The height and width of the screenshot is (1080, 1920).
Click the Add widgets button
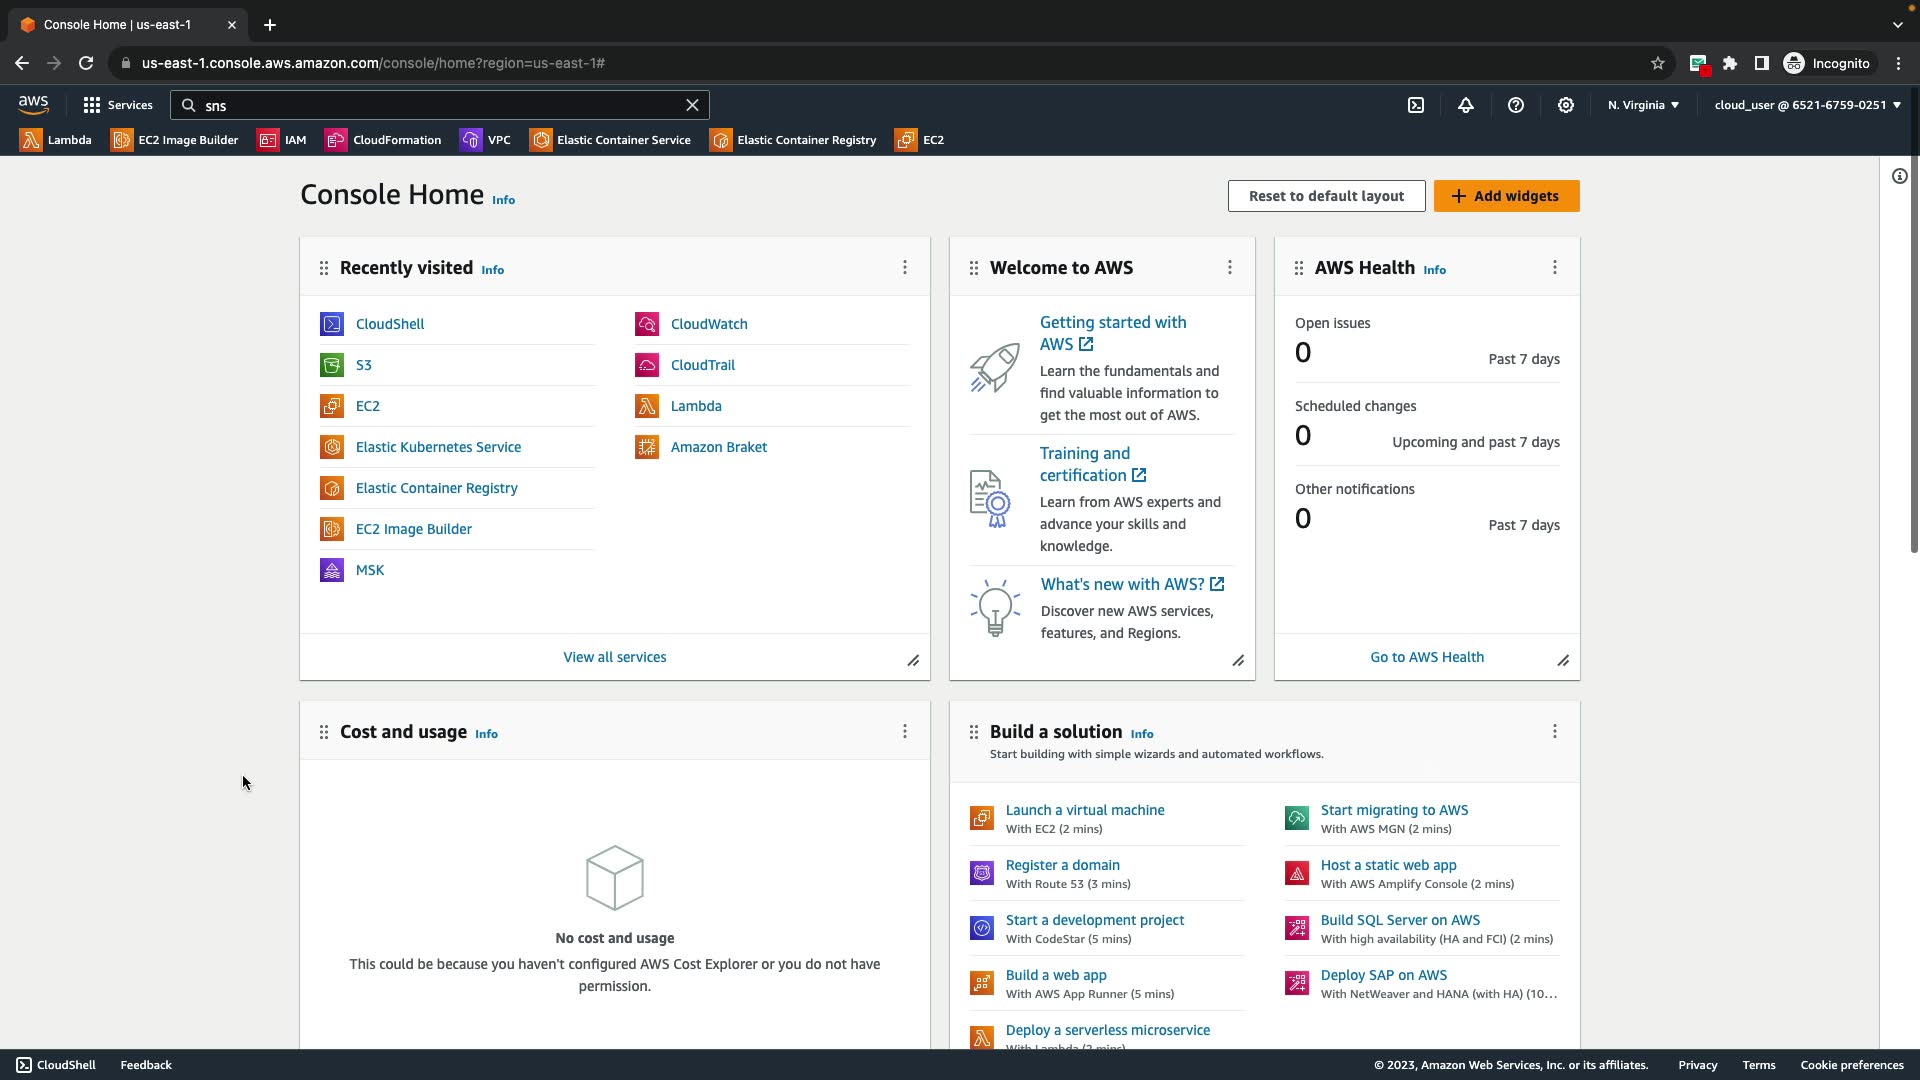tap(1506, 196)
